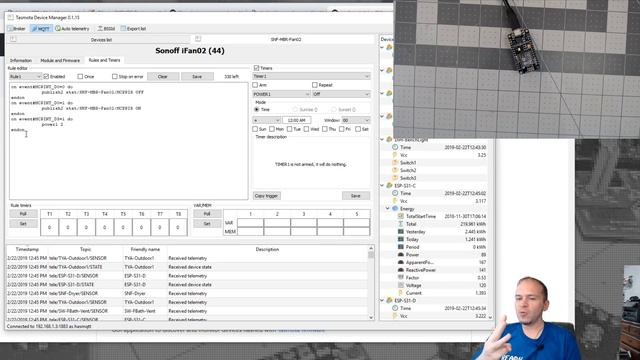Collapse the Energy tree node
Viewport: 640px width, 360px height.
pyautogui.click(x=388, y=209)
